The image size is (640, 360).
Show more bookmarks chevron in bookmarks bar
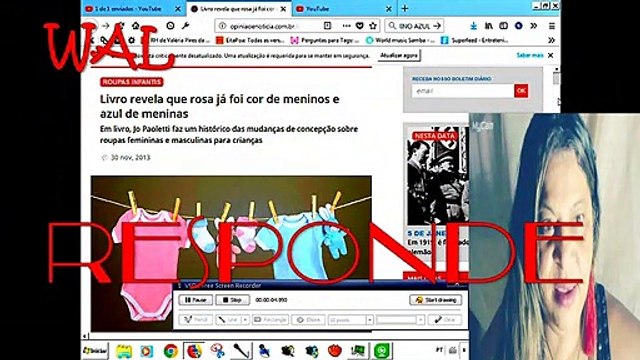551,40
